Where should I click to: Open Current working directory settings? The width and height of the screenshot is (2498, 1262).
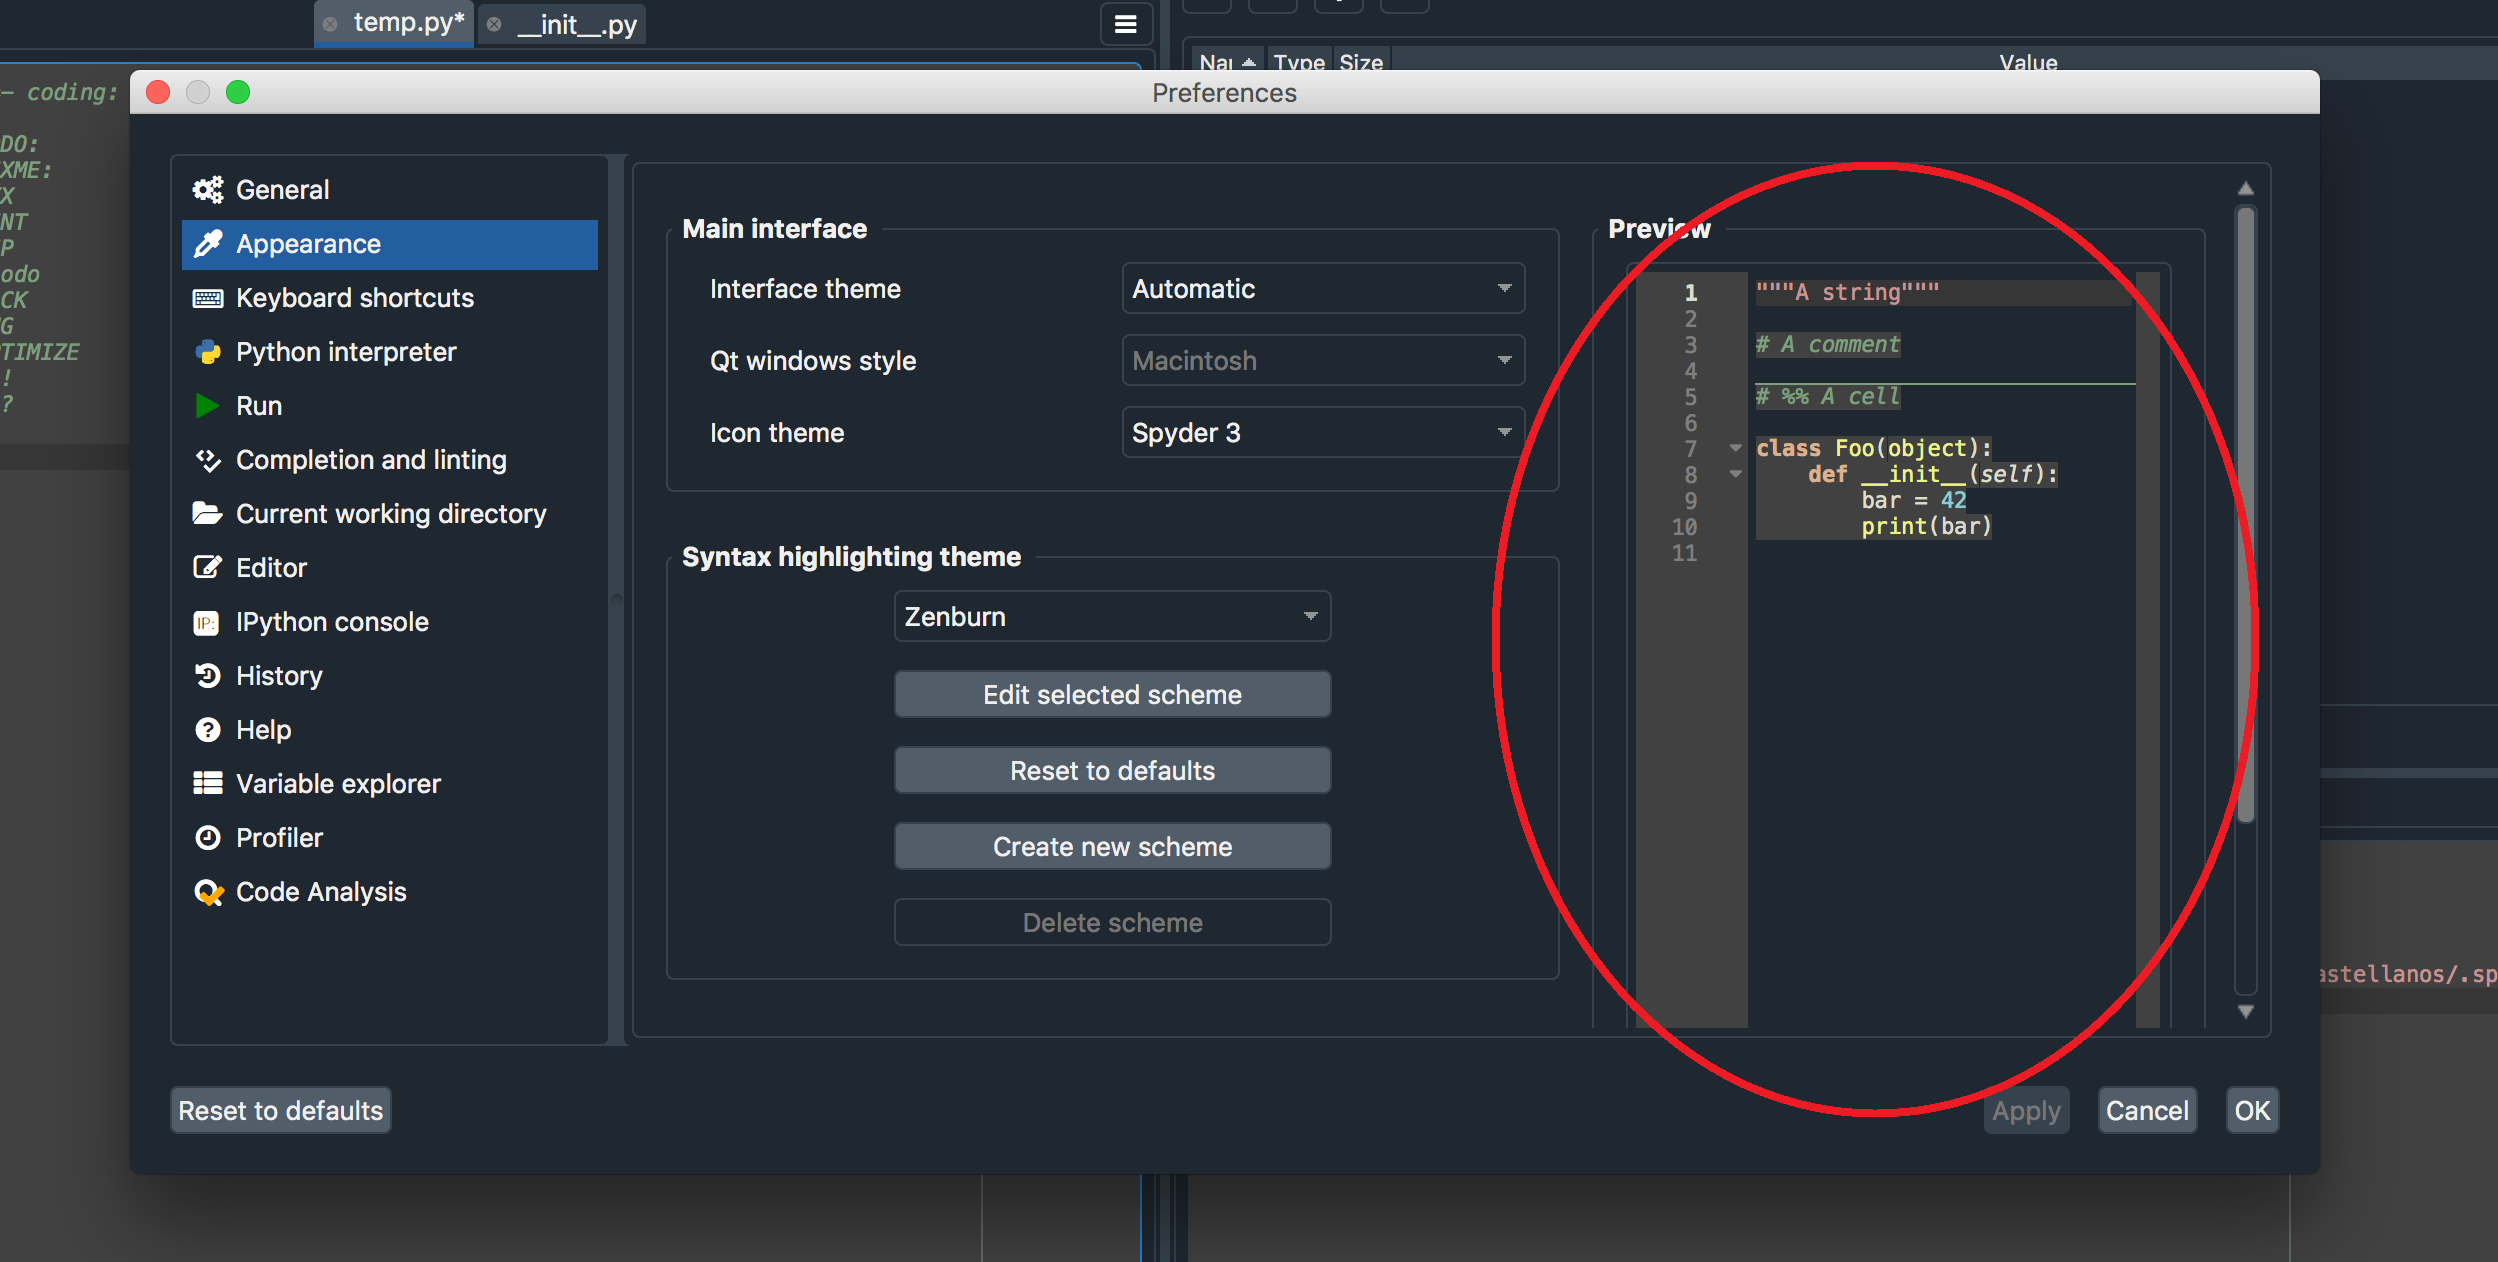(390, 513)
